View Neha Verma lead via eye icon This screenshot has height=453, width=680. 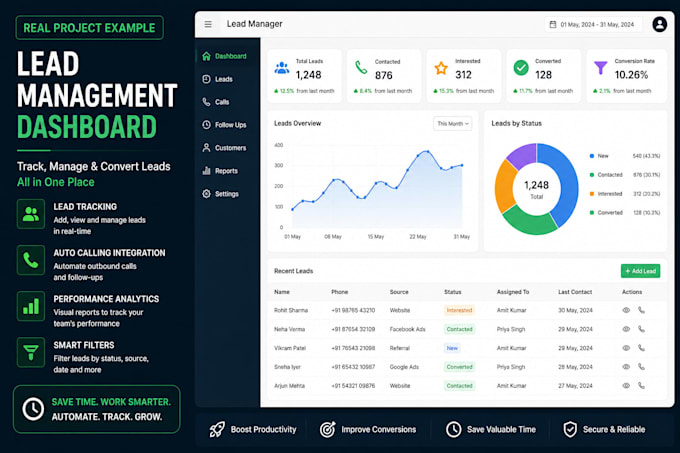pyautogui.click(x=626, y=329)
